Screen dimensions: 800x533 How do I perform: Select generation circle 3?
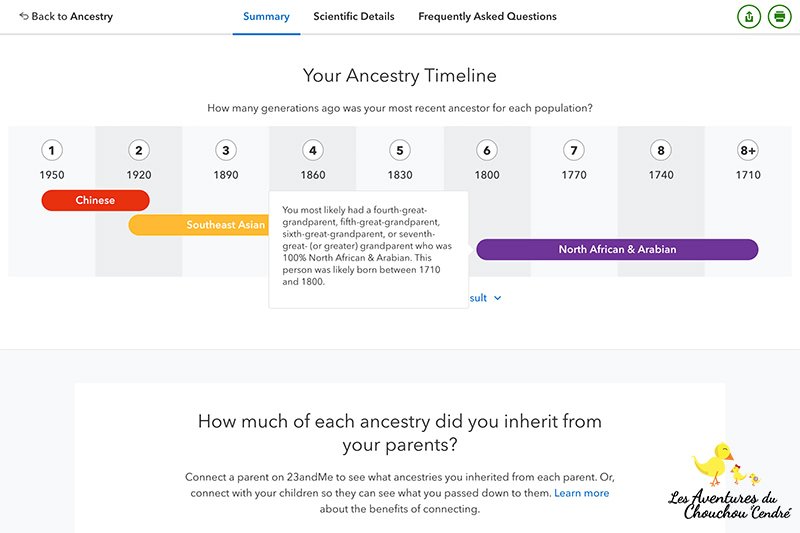(226, 151)
